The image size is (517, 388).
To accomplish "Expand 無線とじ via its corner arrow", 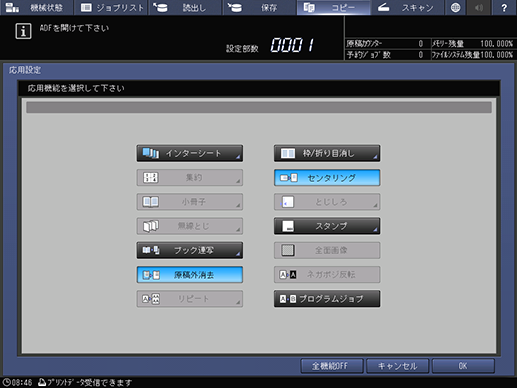I will [238, 230].
